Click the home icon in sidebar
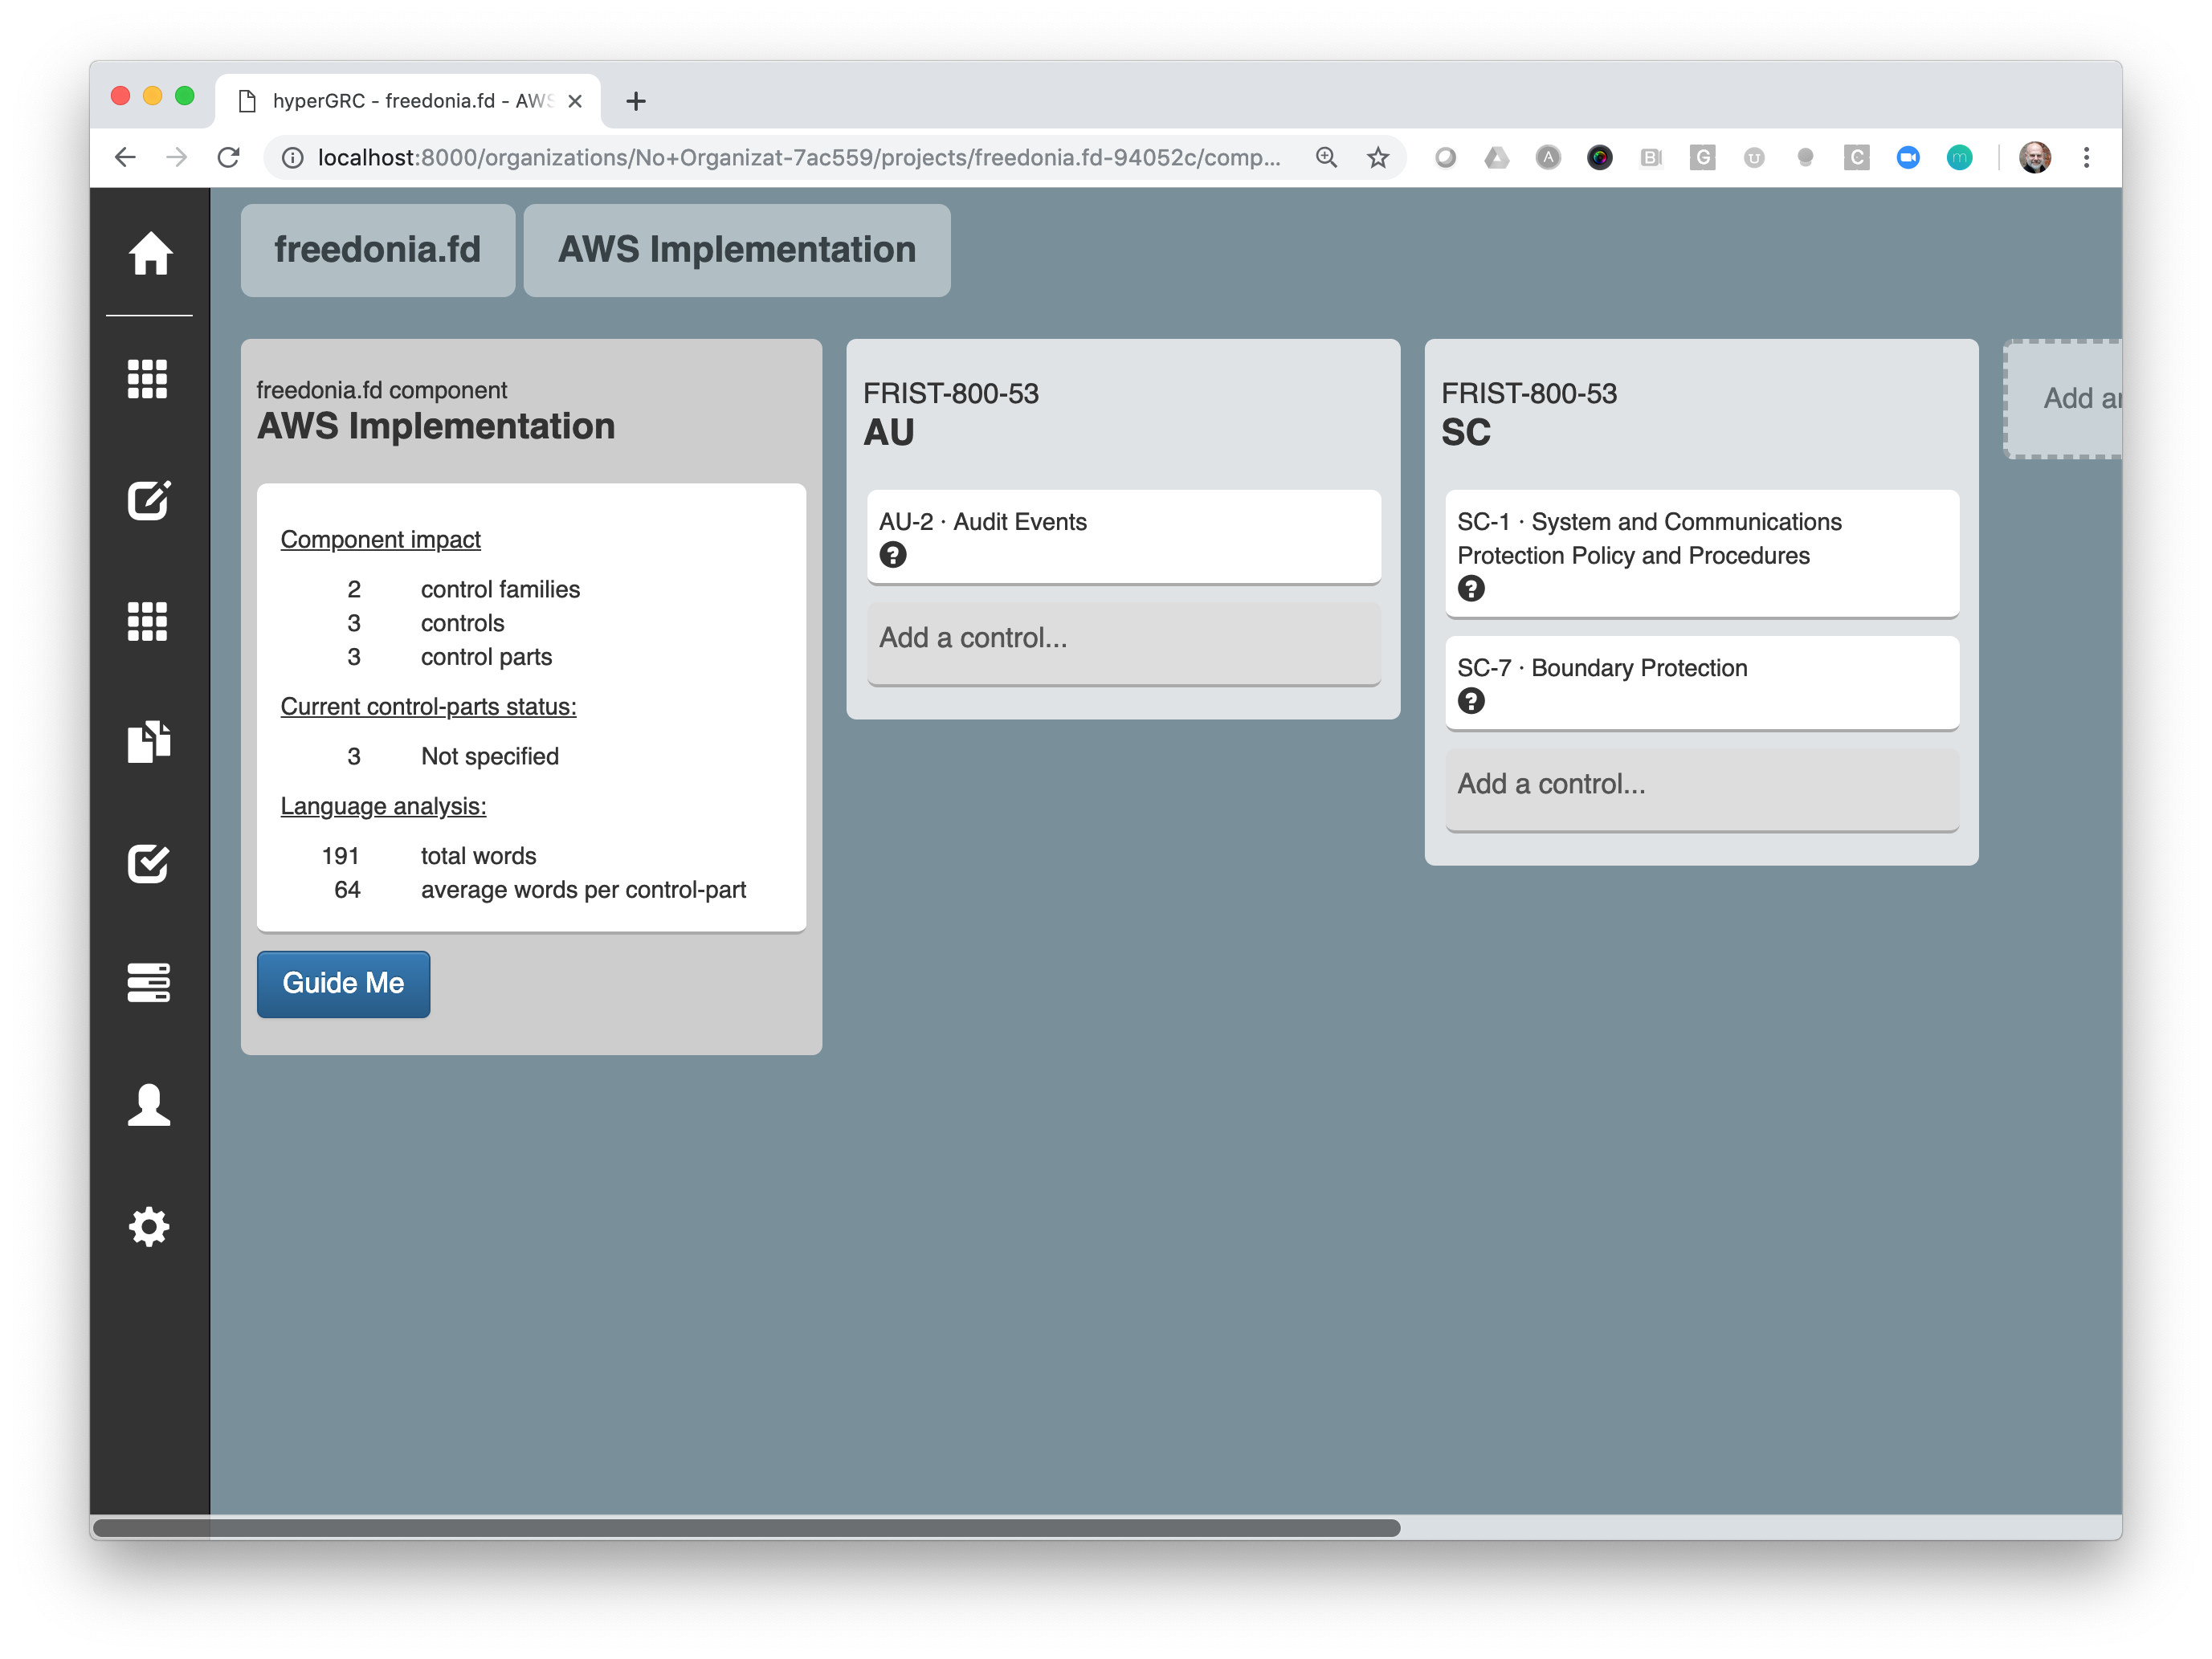The image size is (2212, 1659). tap(150, 253)
